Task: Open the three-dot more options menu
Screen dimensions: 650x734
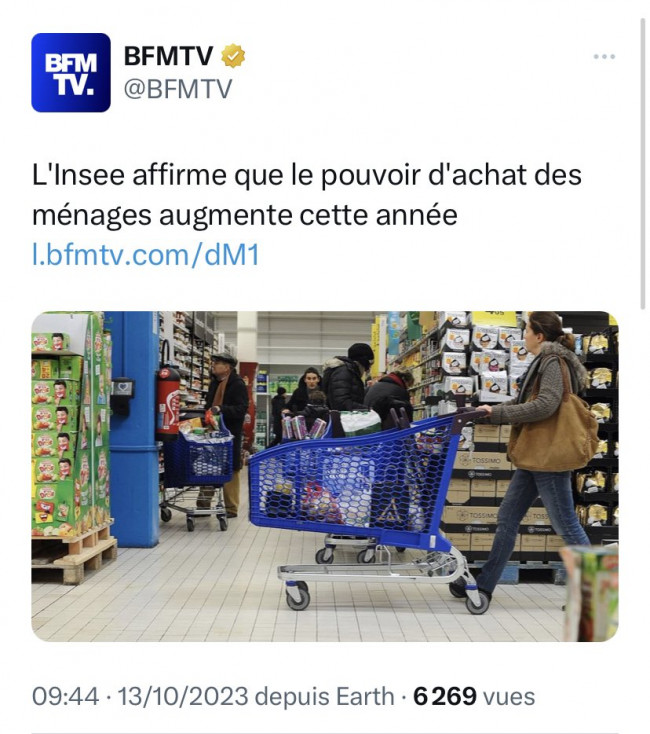Action: (604, 57)
